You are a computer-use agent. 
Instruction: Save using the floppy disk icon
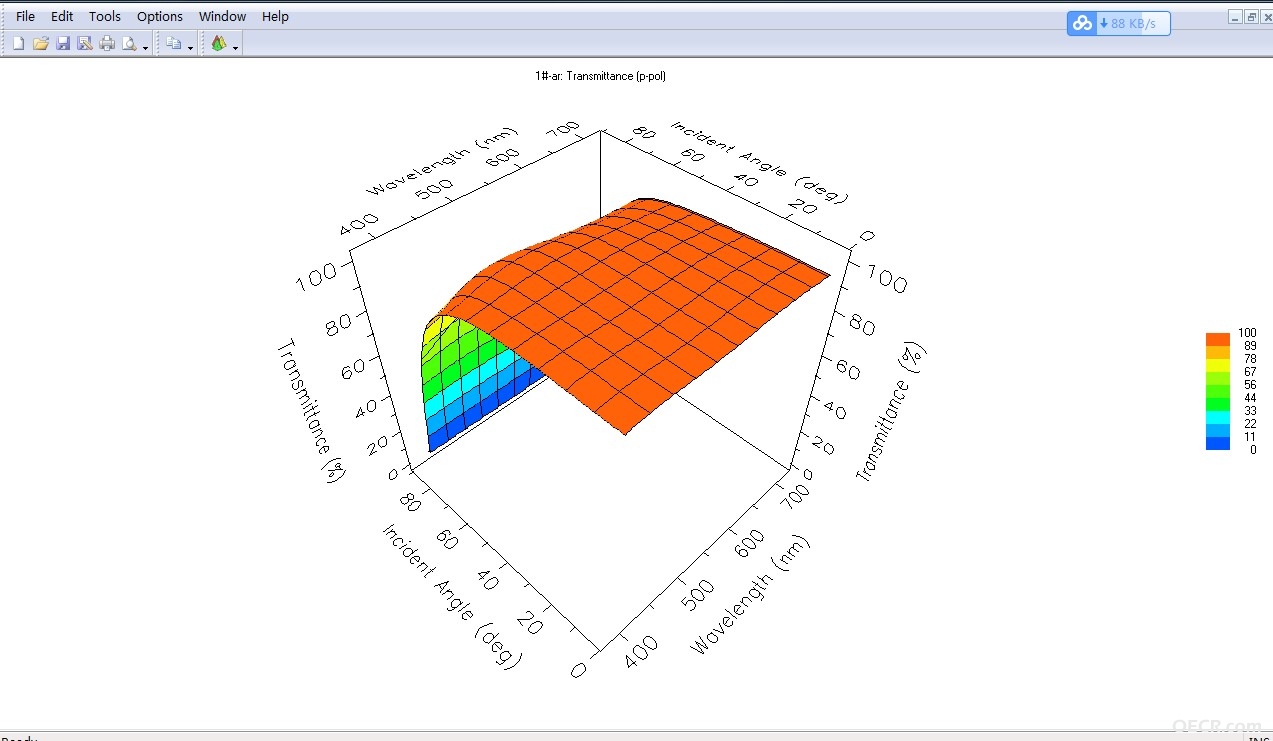point(63,44)
